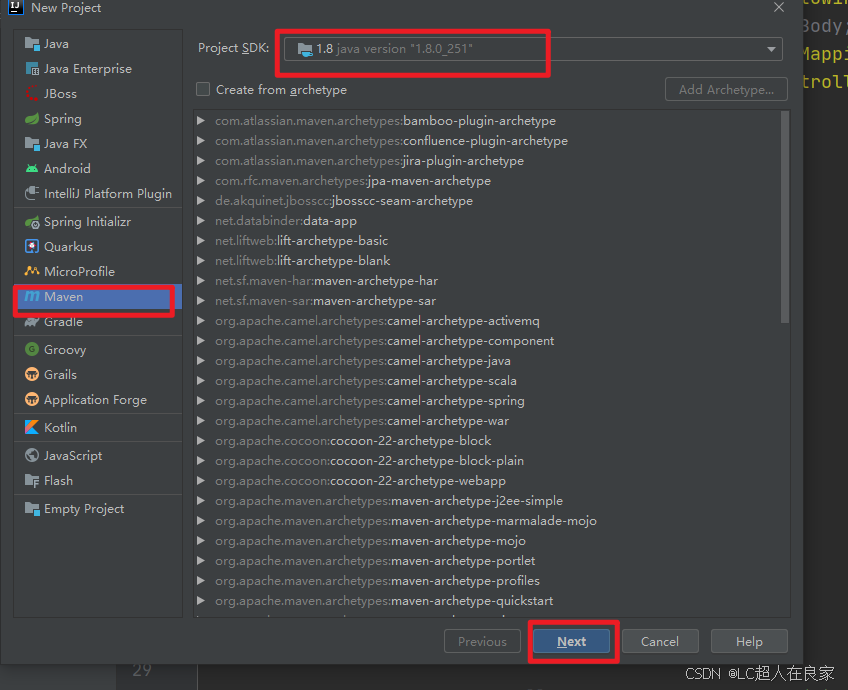Select cocoon-22-archetype-block-plain row text
Image resolution: width=848 pixels, height=690 pixels.
pyautogui.click(x=369, y=461)
